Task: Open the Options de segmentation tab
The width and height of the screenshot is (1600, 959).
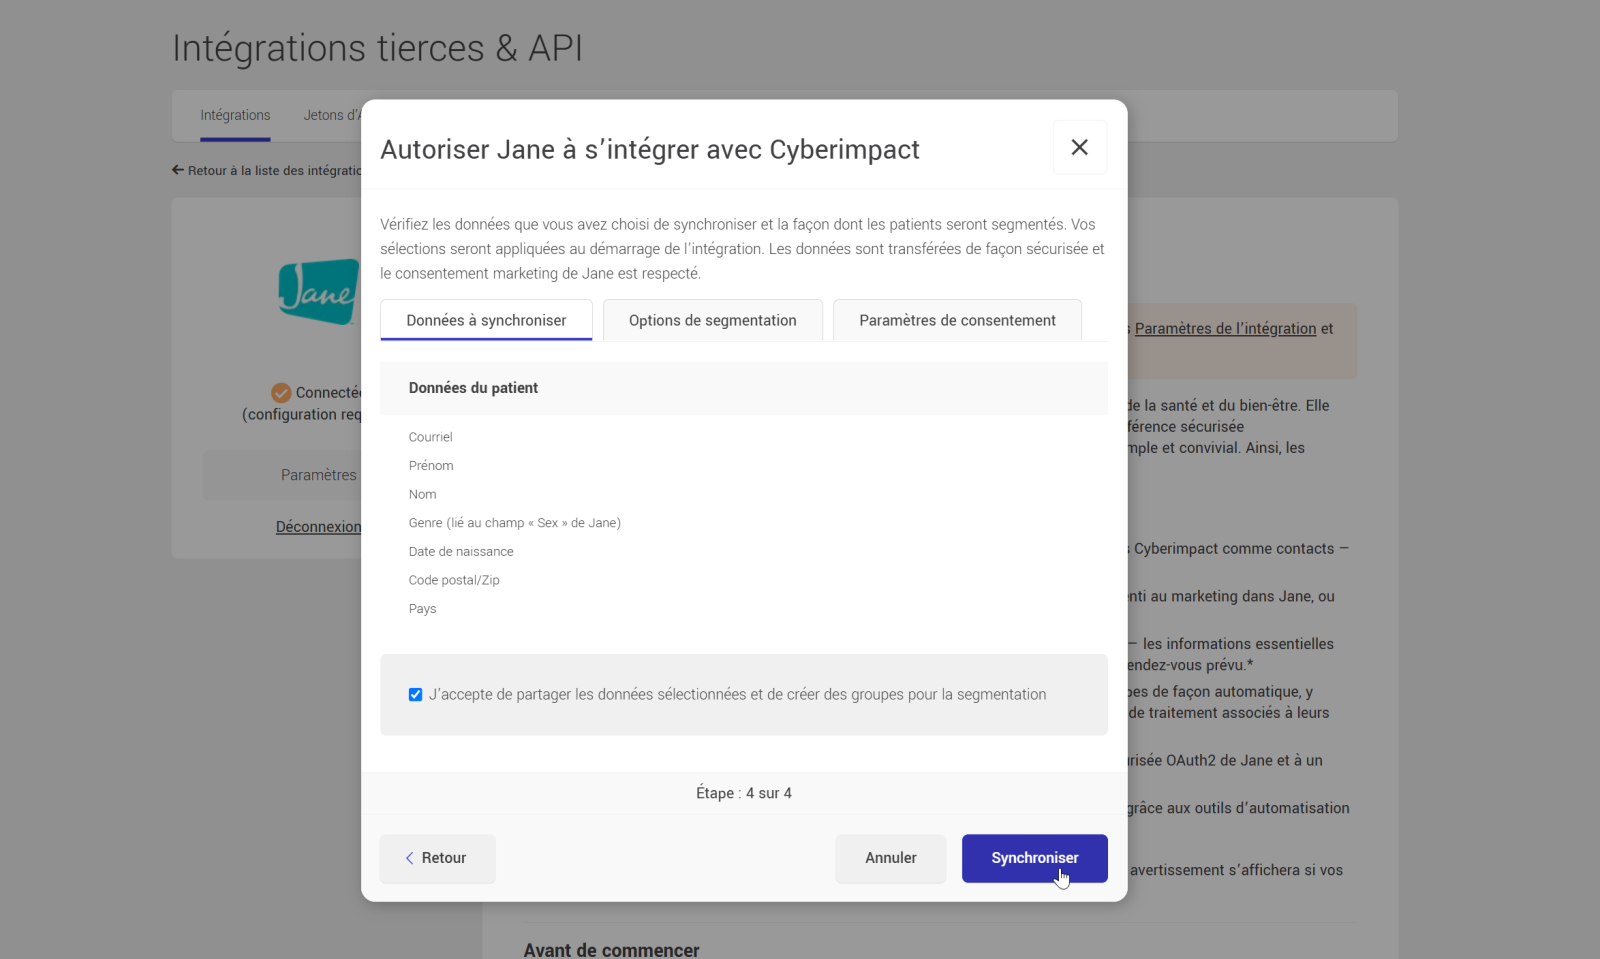Action: [713, 320]
